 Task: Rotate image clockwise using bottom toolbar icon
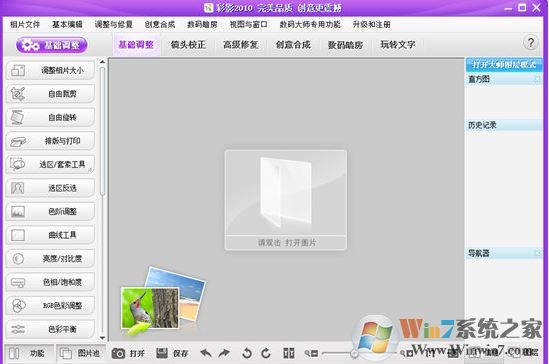coord(266,353)
